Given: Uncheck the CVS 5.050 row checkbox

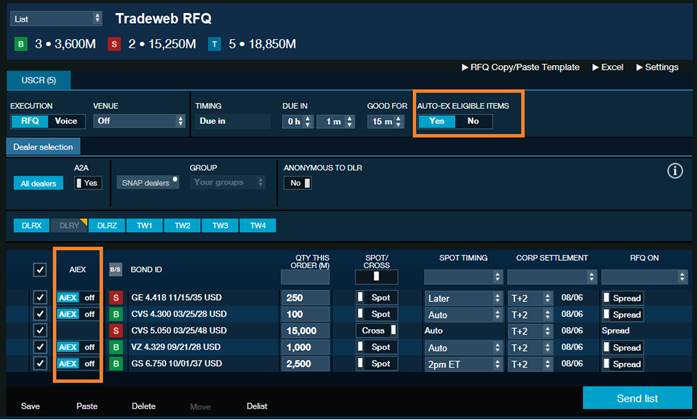Looking at the screenshot, I should [40, 330].
